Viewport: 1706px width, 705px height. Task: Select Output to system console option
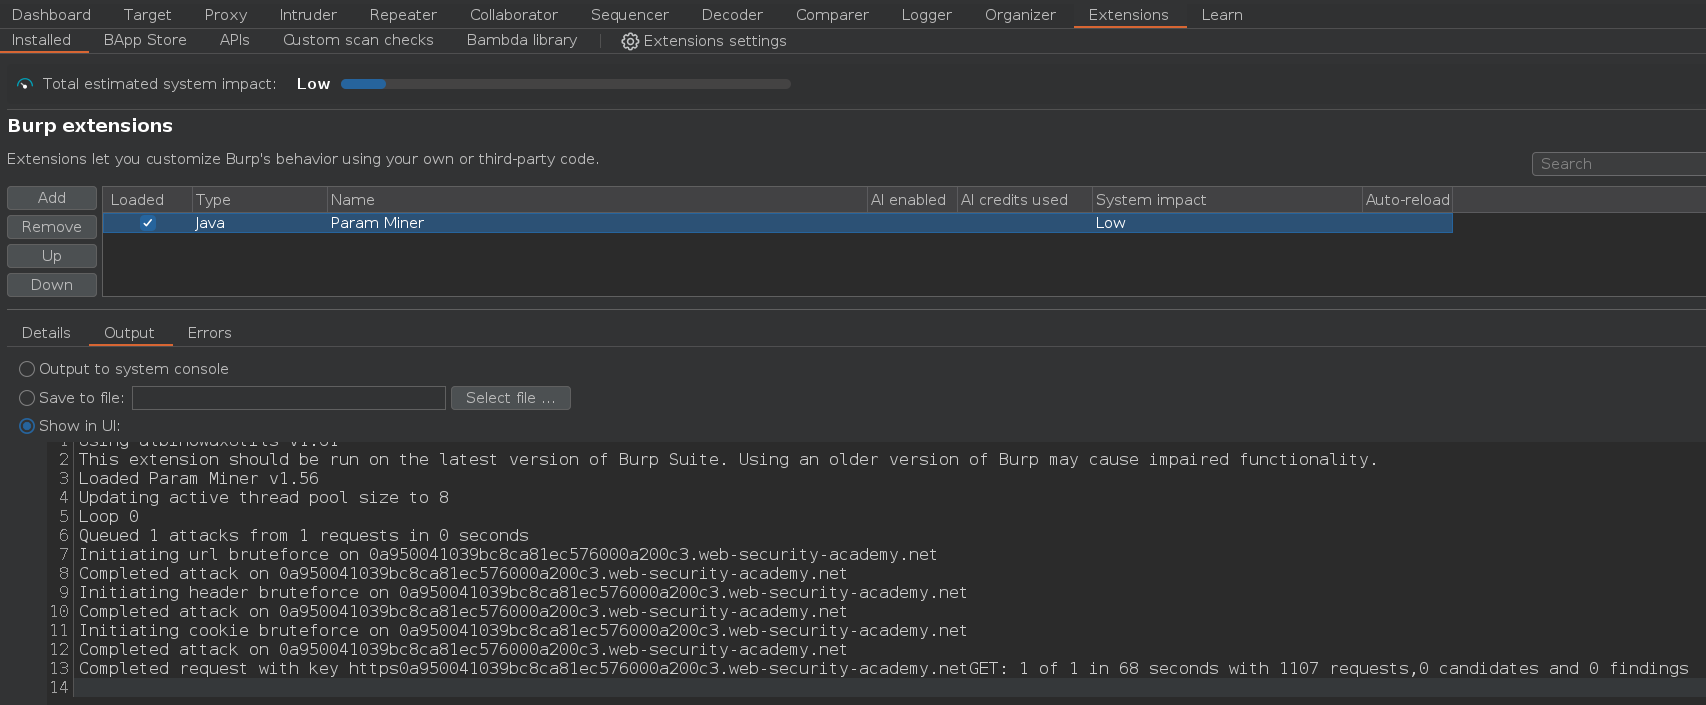(27, 369)
